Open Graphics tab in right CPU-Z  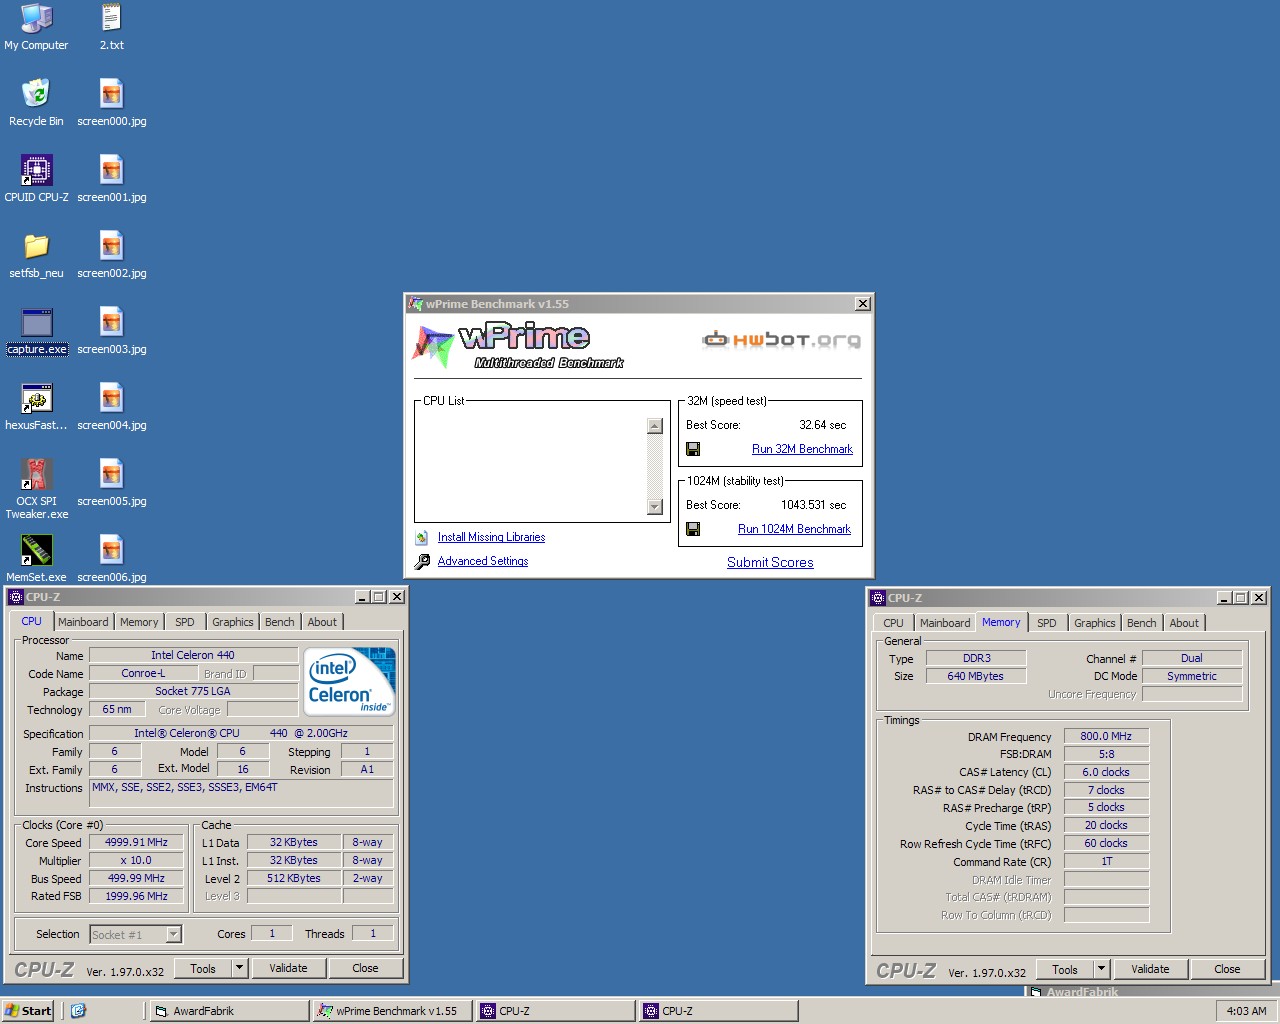(x=1095, y=623)
